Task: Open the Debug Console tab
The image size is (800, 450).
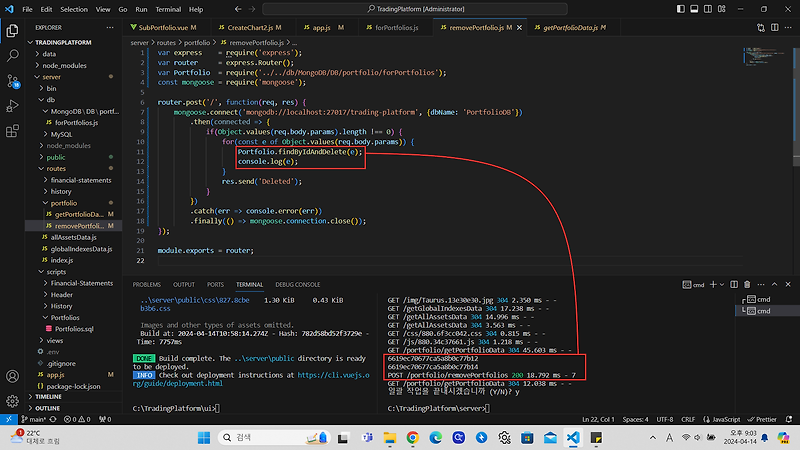Action: [297, 285]
